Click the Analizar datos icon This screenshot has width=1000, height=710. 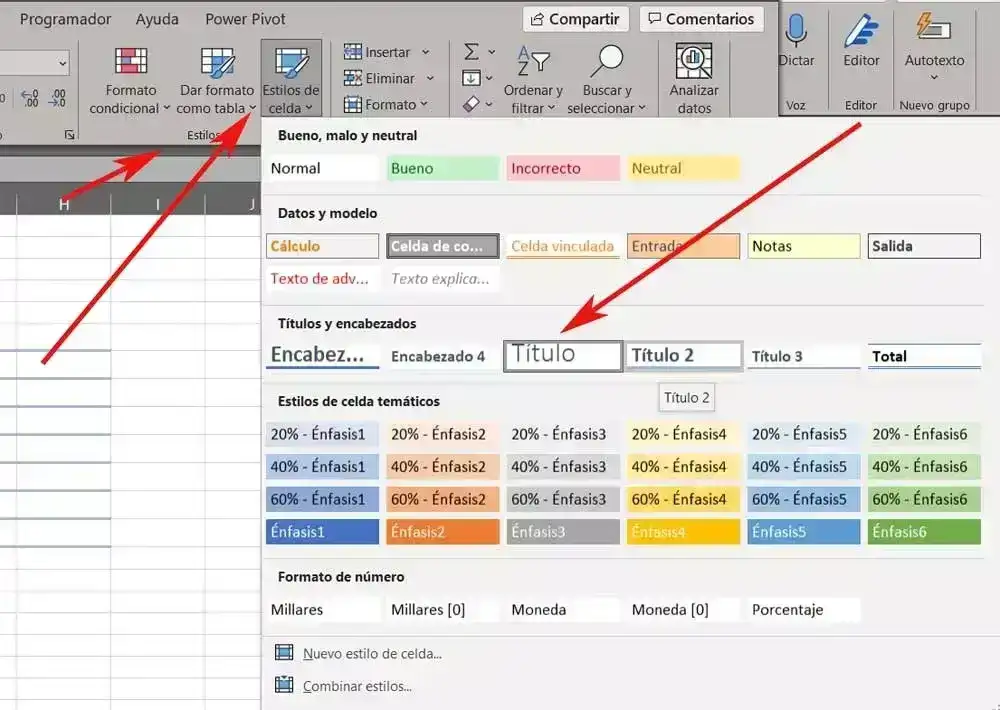tap(693, 62)
